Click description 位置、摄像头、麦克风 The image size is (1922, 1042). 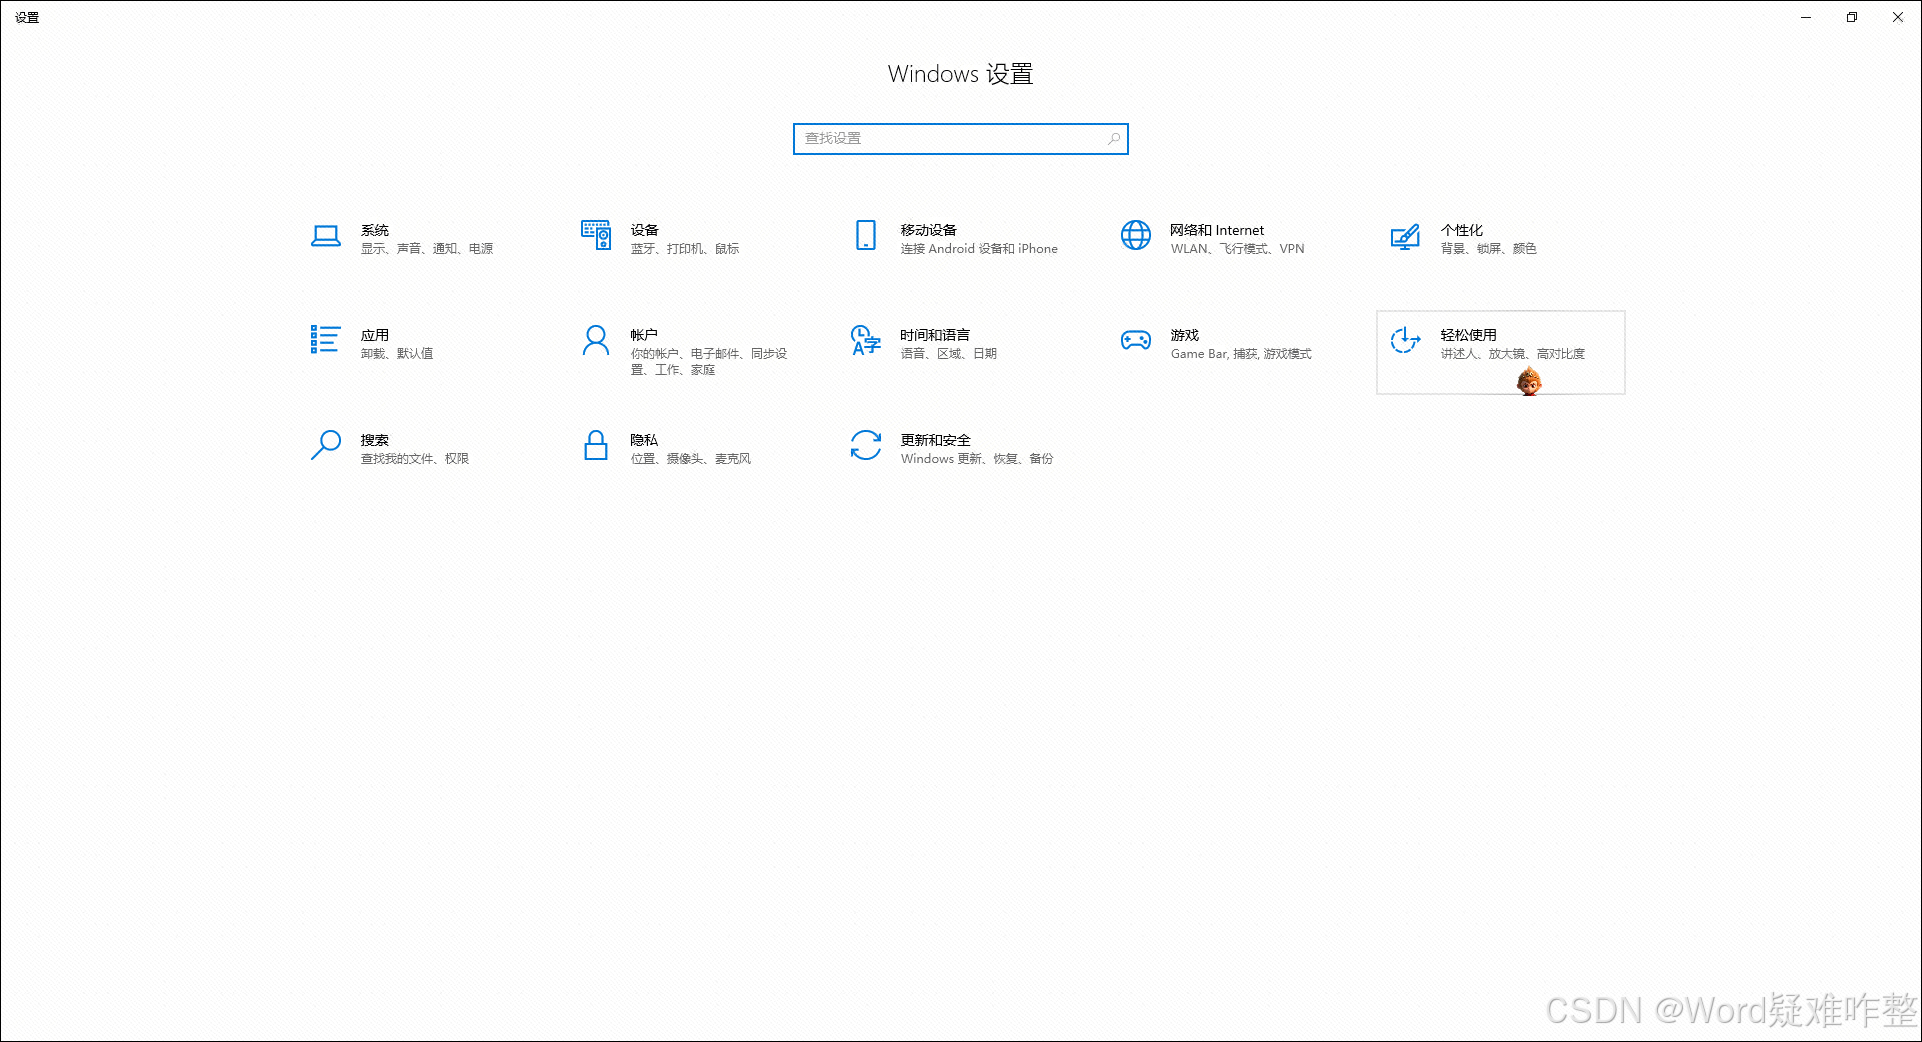coord(691,459)
